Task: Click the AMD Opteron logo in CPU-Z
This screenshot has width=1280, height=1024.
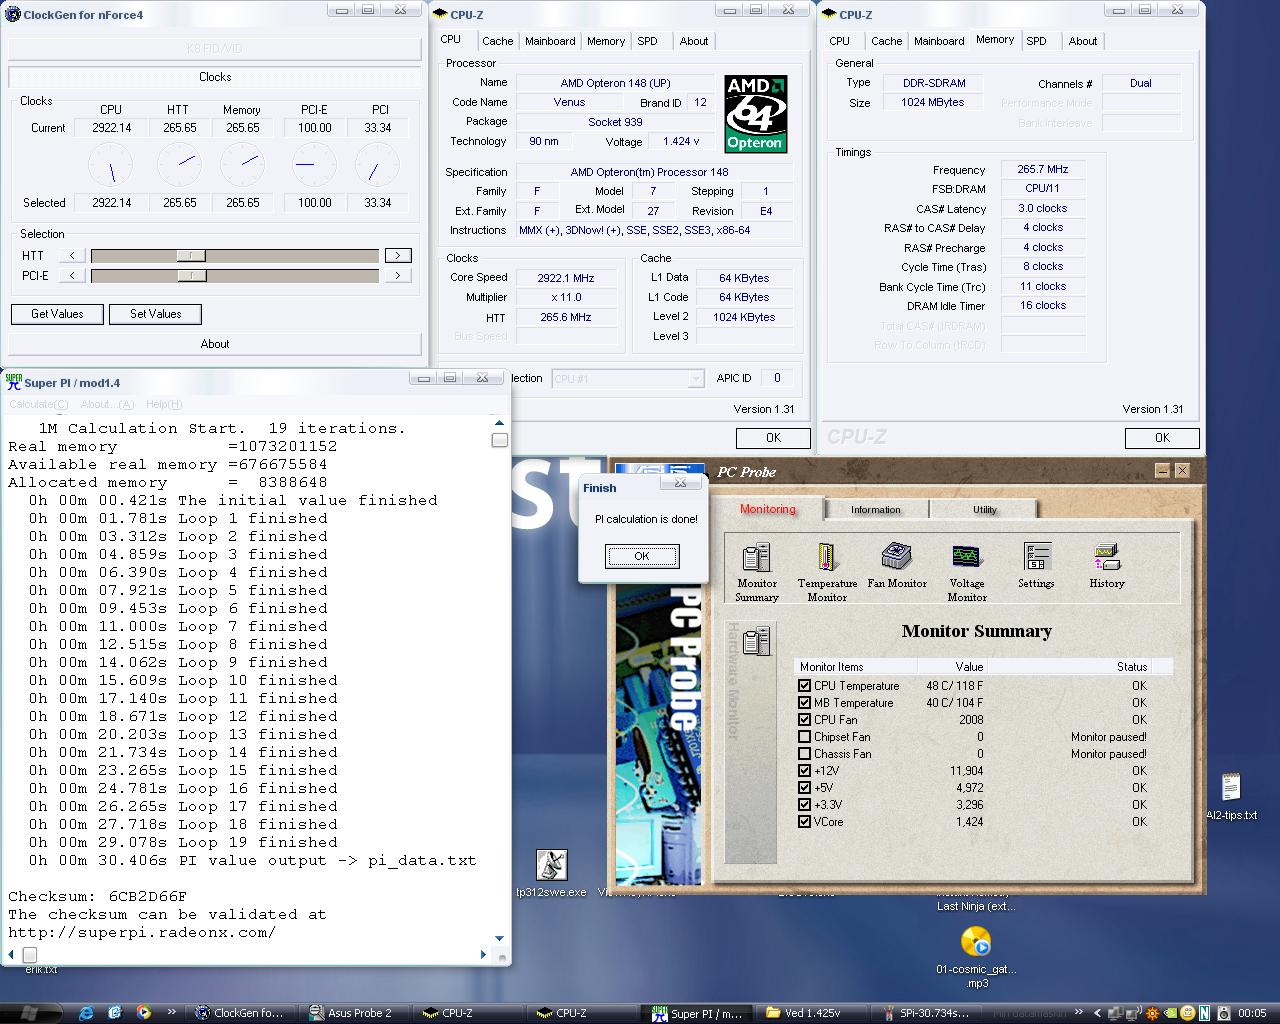Action: click(x=755, y=114)
